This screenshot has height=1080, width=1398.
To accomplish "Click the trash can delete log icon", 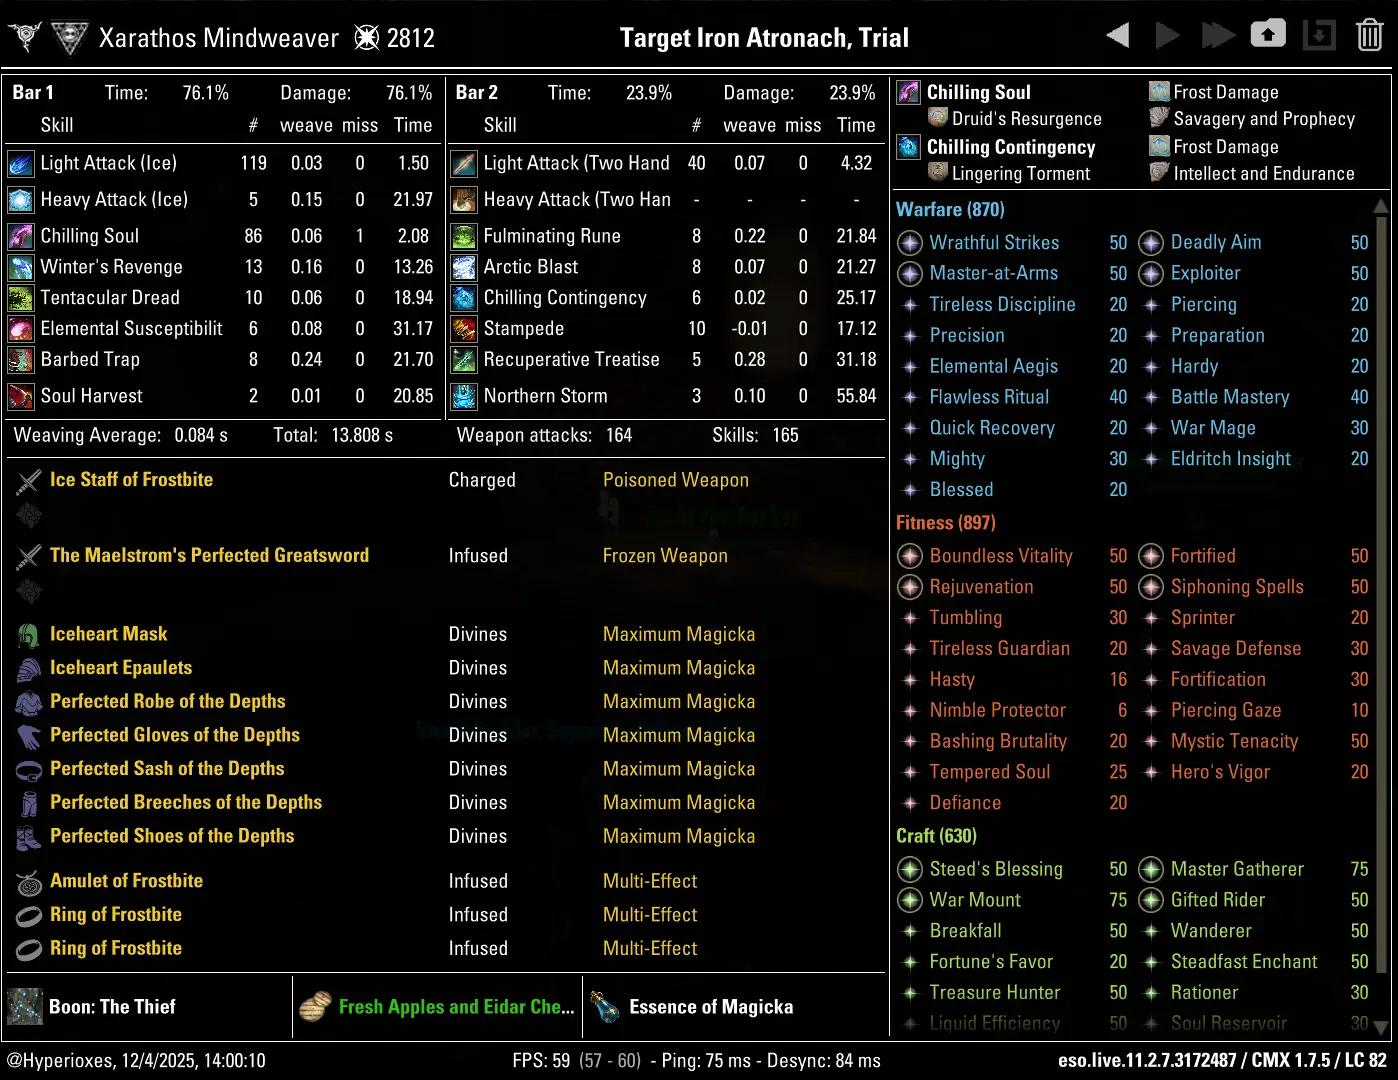I will pos(1369,36).
